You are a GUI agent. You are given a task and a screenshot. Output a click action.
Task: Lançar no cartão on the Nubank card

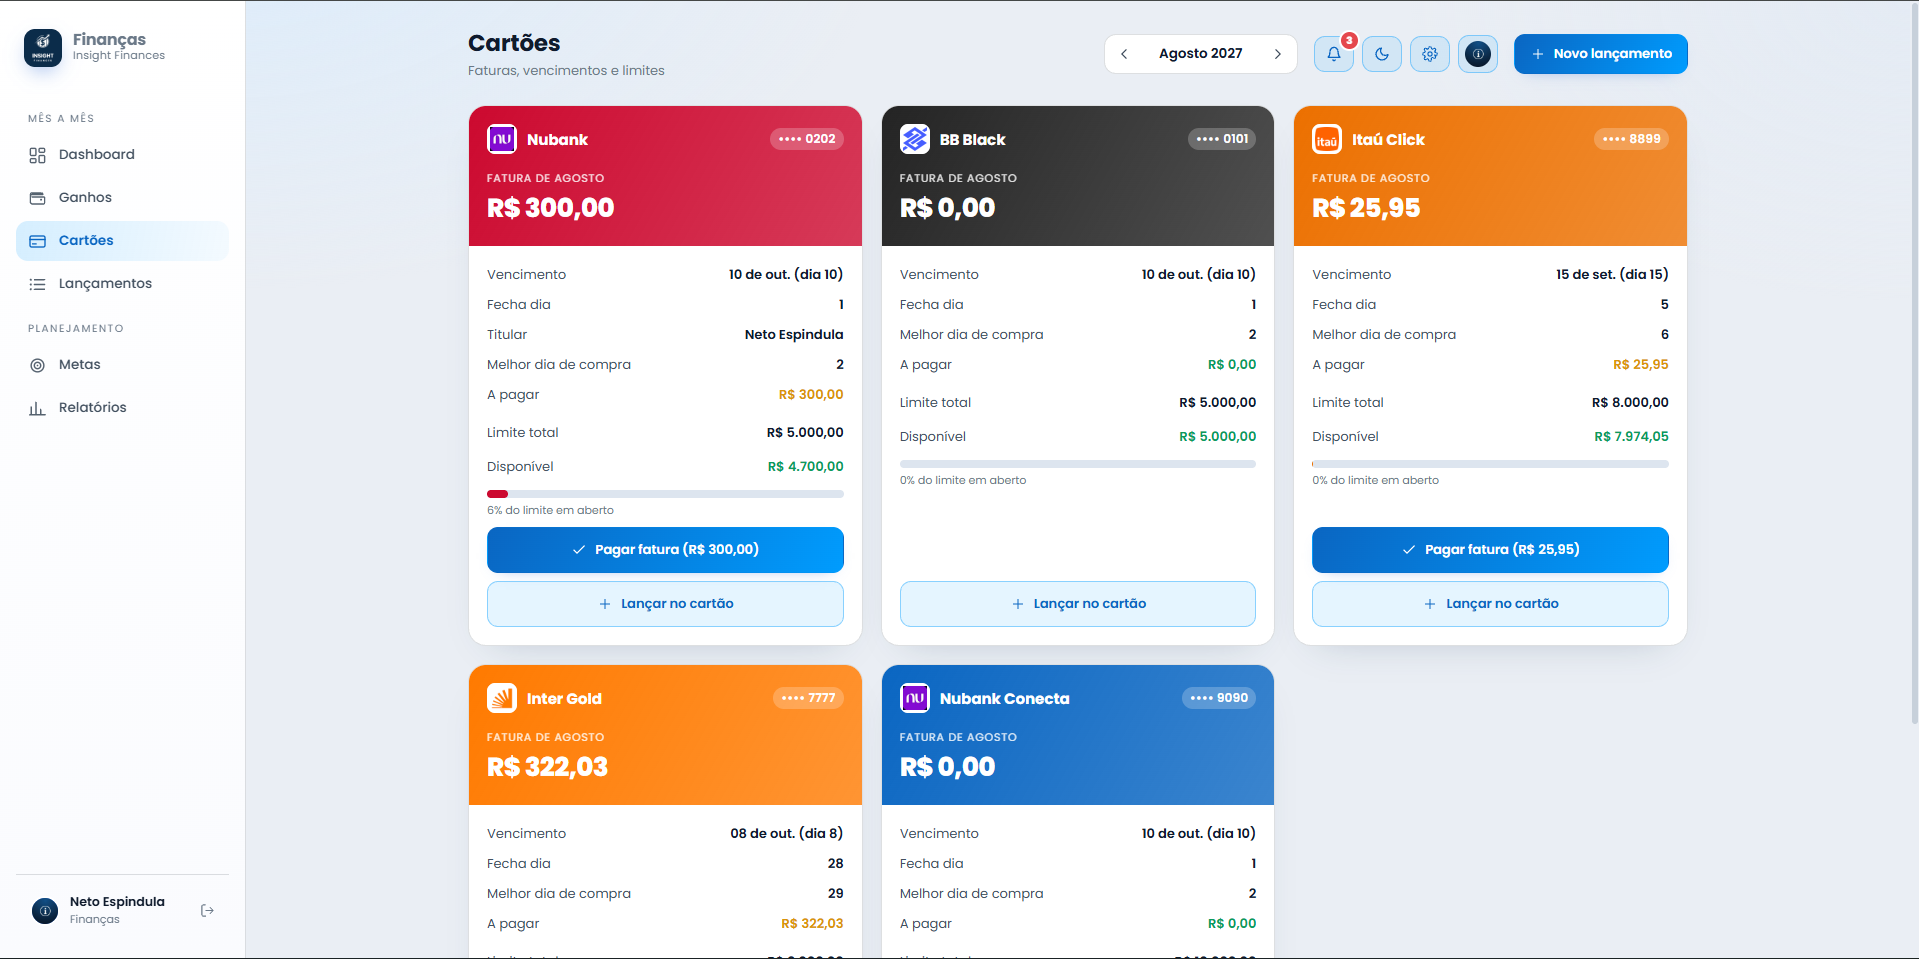[665, 604]
